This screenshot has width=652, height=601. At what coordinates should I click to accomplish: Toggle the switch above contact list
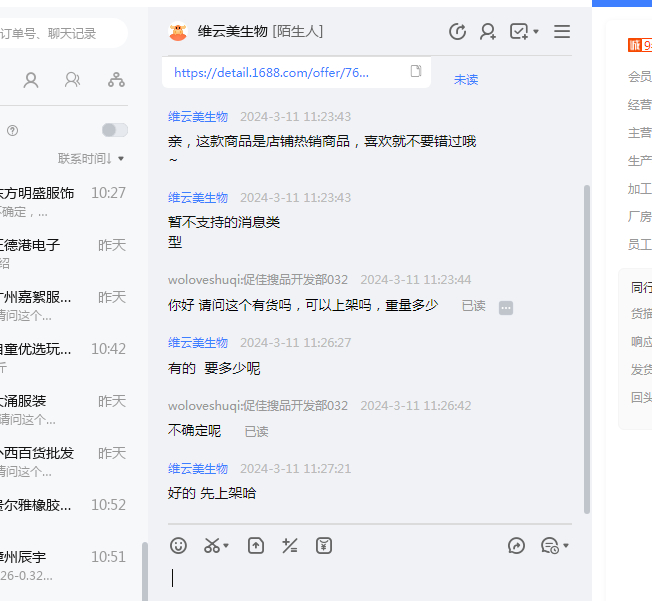tap(115, 130)
